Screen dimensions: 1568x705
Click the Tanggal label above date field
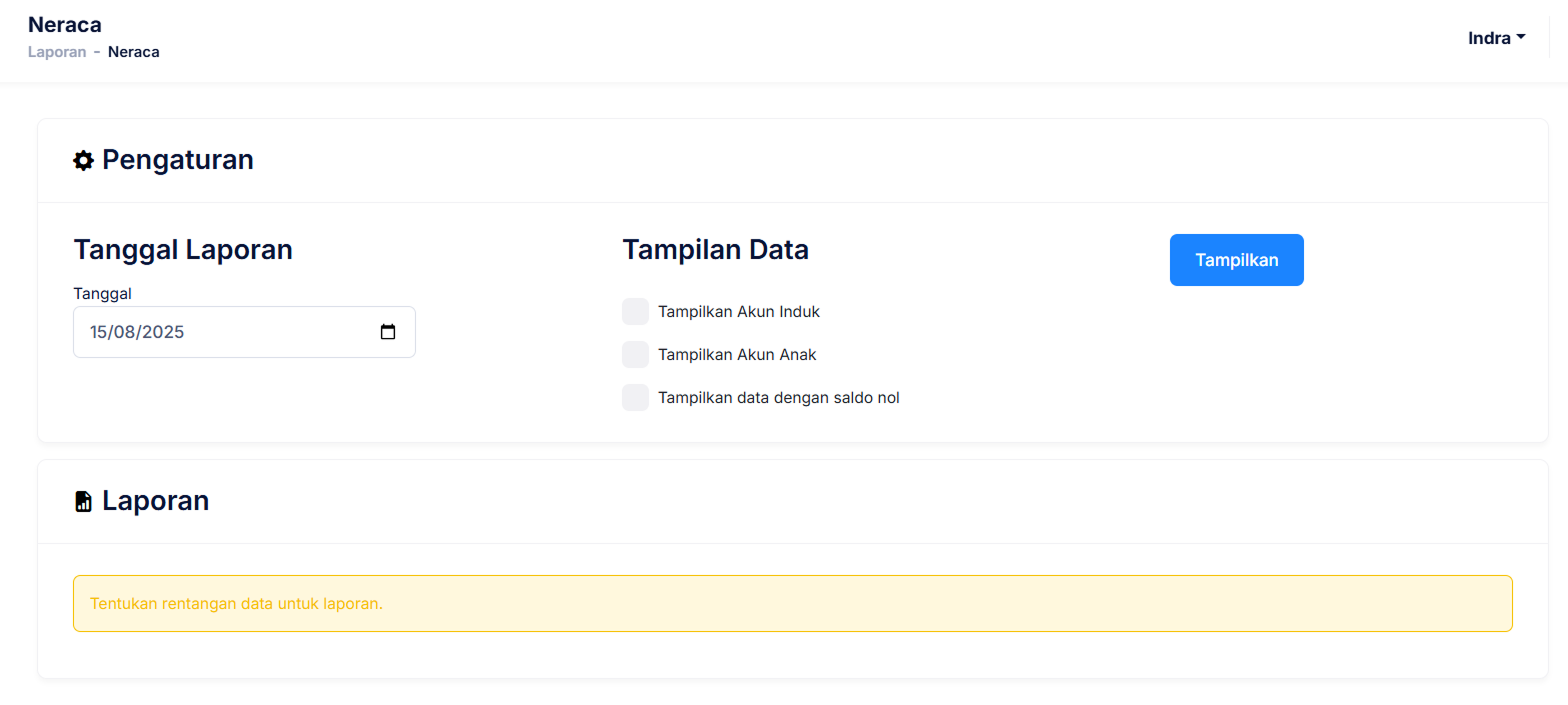pyautogui.click(x=102, y=293)
